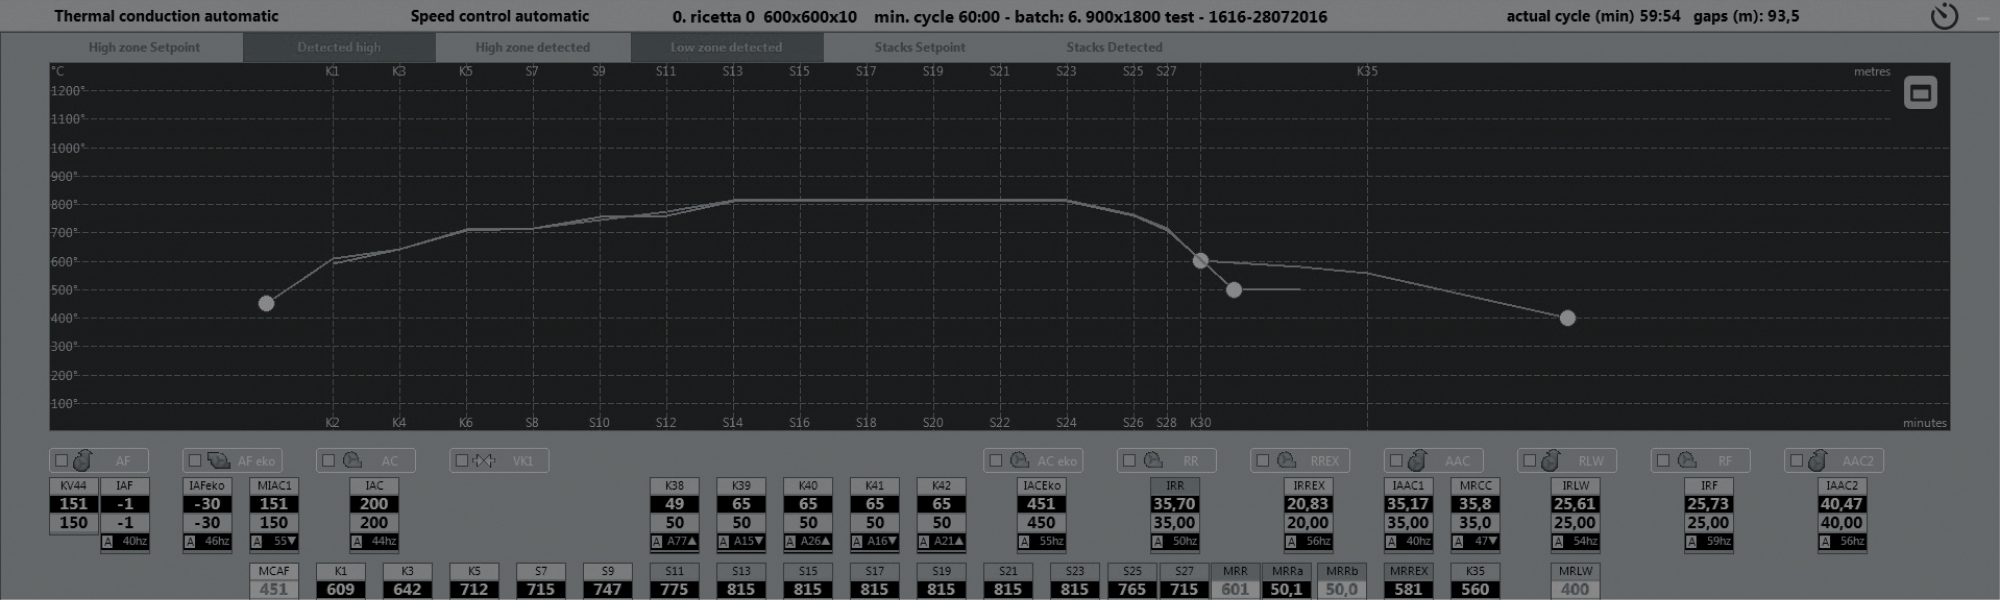
Task: Click the AF fan blower icon
Action: (x=82, y=460)
